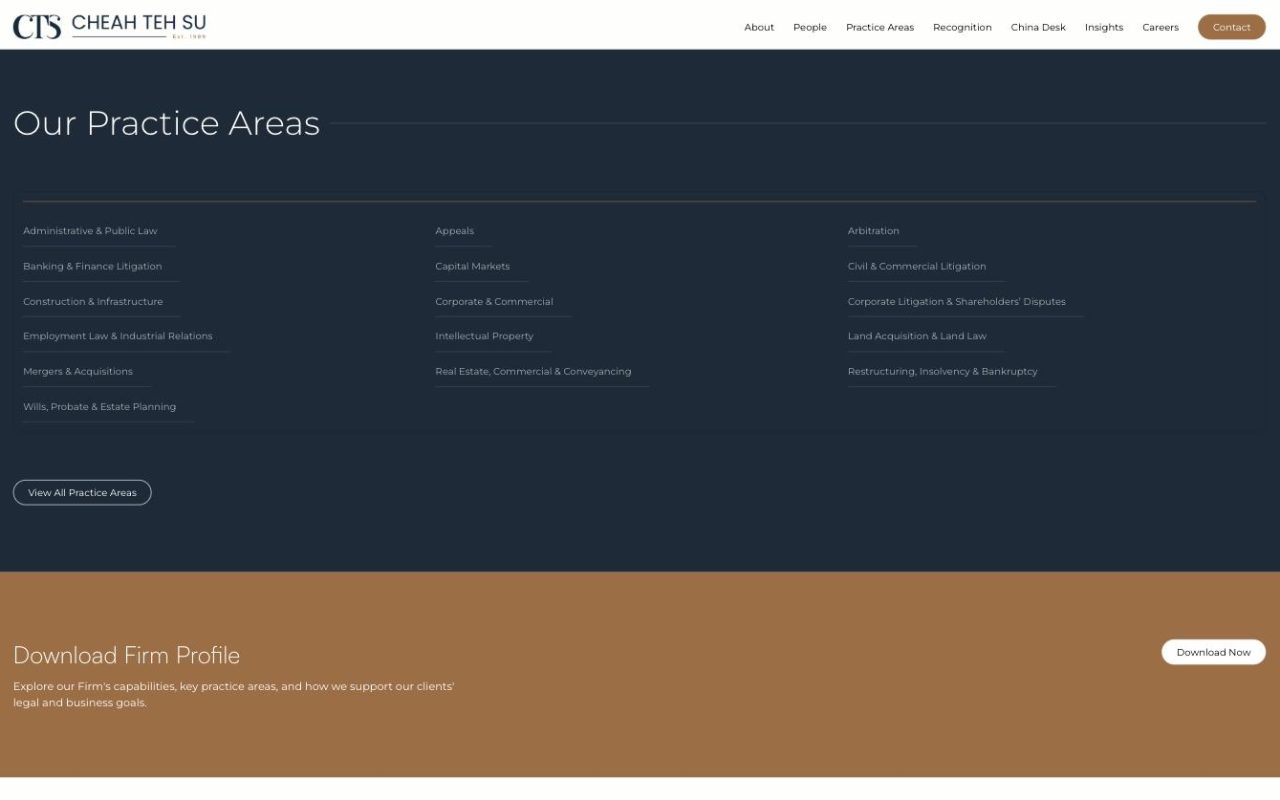
Task: Select Recognition in the top navigation
Action: (962, 27)
